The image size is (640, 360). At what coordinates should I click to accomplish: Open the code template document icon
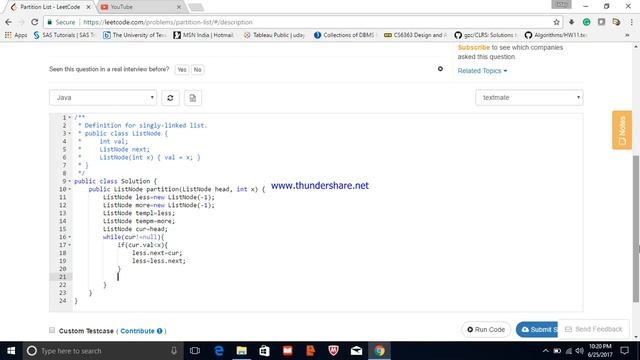(x=193, y=98)
